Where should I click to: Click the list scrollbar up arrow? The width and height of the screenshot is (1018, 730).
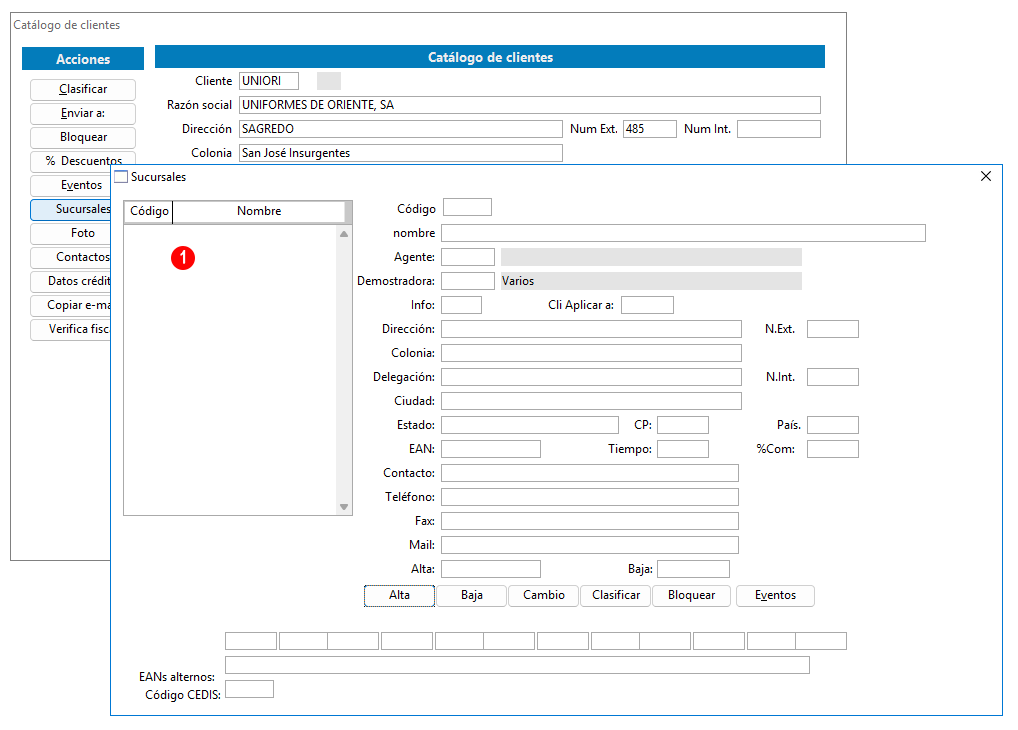click(344, 234)
